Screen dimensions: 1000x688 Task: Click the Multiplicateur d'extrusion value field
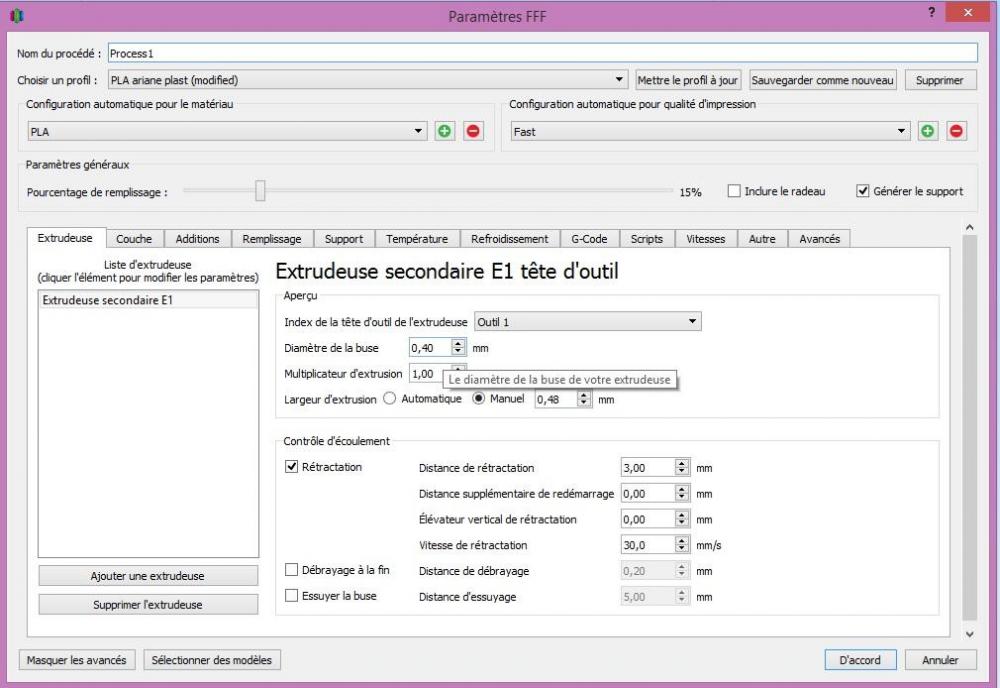(x=427, y=374)
